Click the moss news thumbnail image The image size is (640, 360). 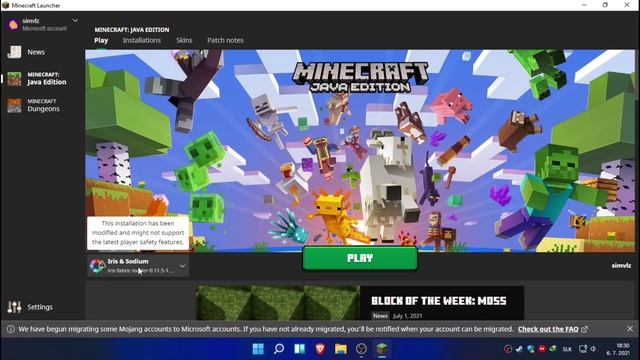point(278,303)
